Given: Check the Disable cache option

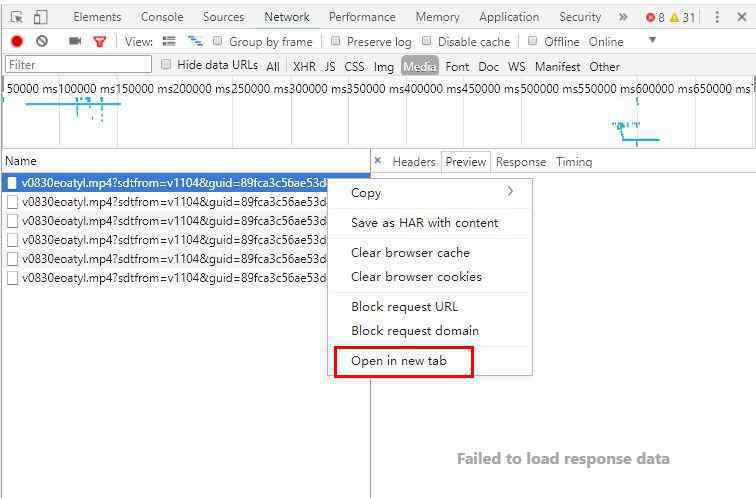Looking at the screenshot, I should click(427, 41).
